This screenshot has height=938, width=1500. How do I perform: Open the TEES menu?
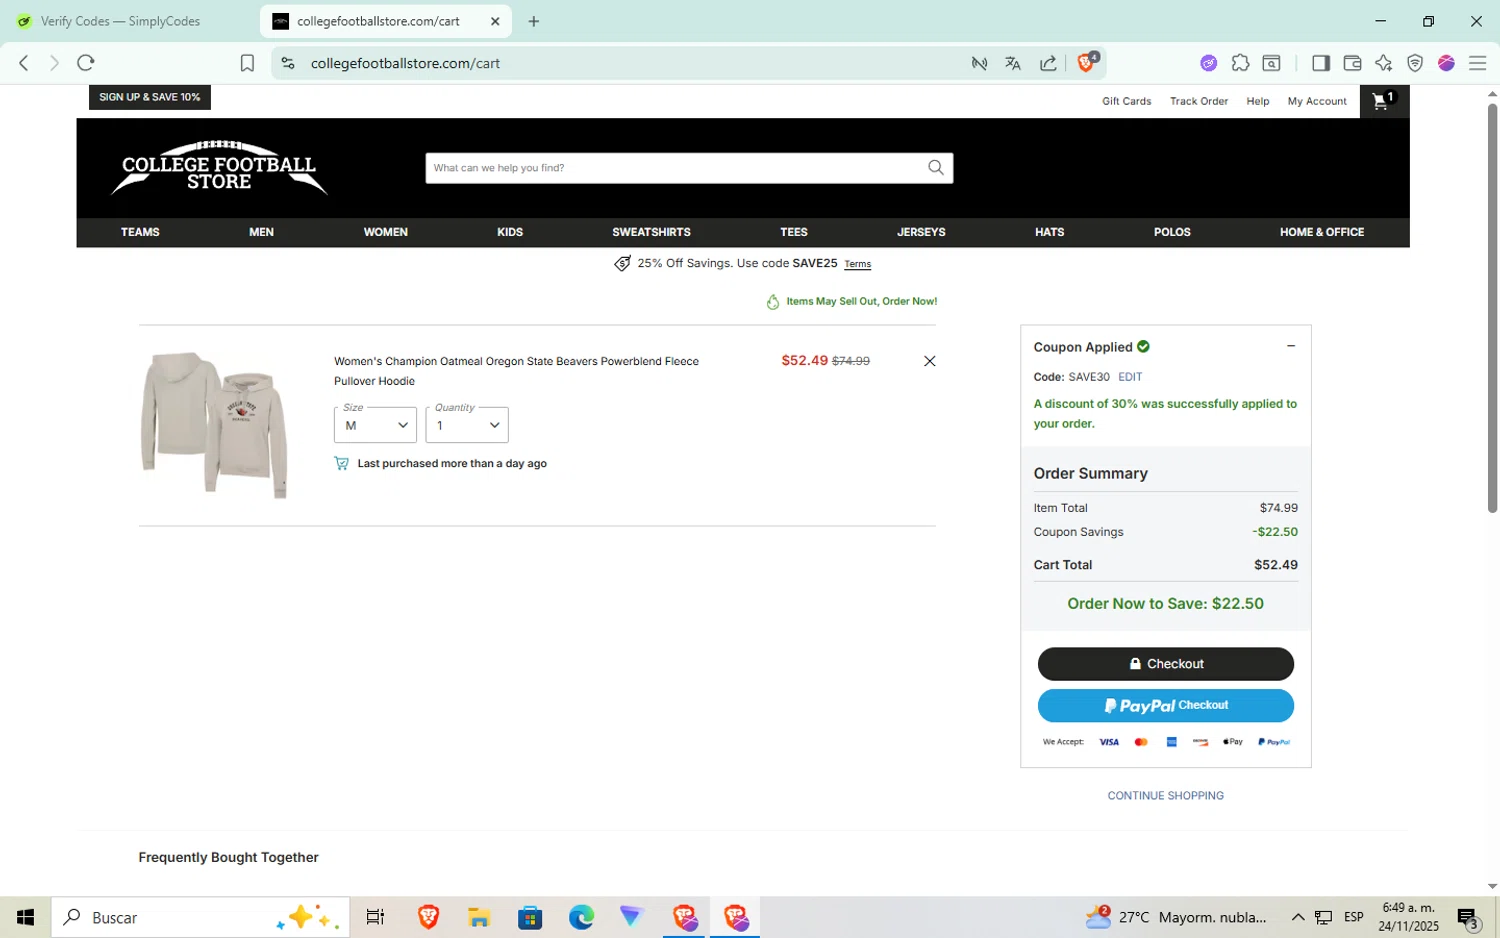tap(794, 232)
